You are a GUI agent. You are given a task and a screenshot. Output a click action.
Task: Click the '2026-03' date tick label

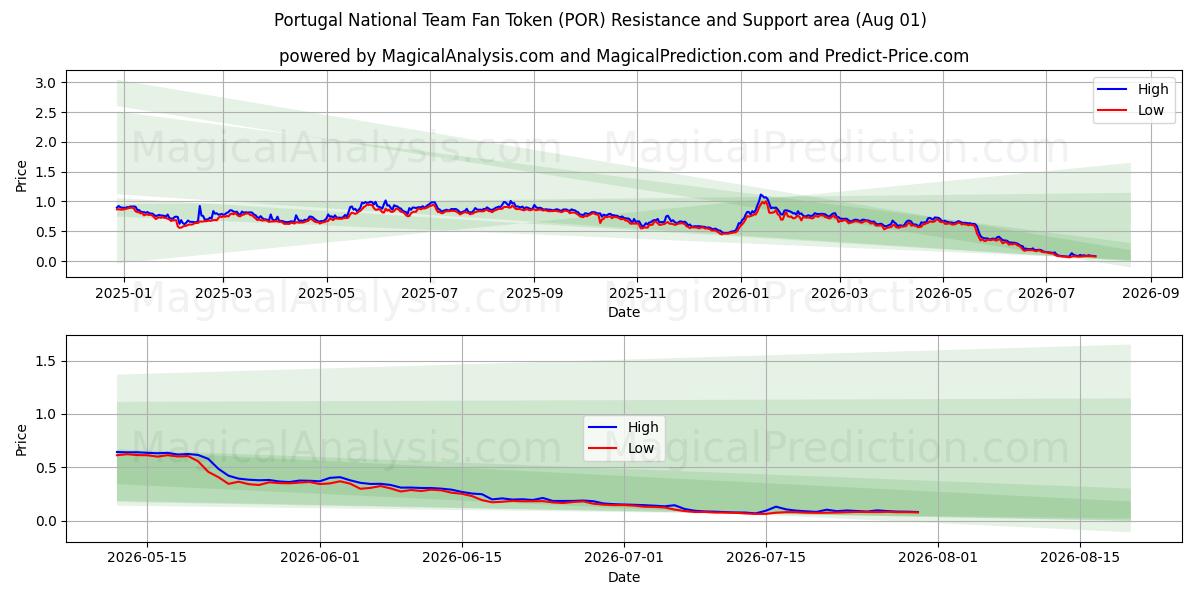point(840,294)
